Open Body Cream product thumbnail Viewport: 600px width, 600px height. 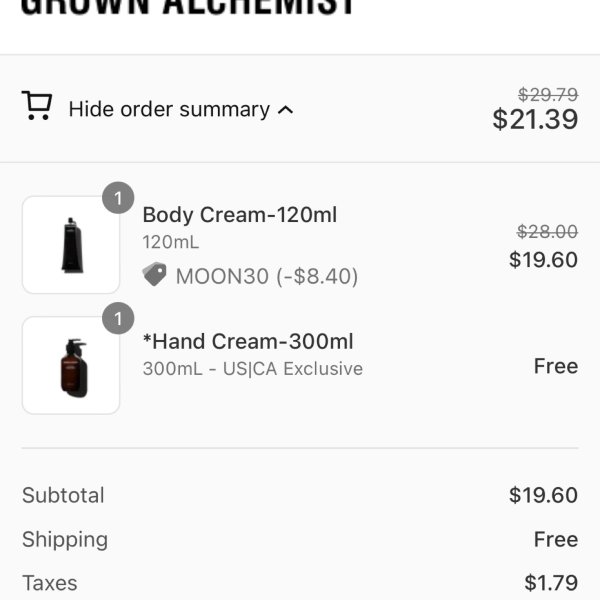pos(71,245)
